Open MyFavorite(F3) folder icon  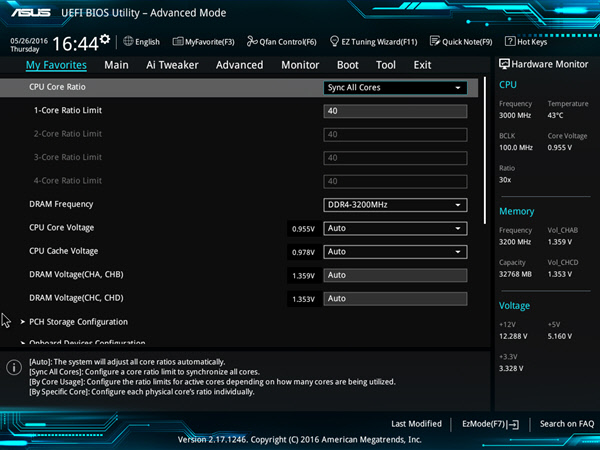pyautogui.click(x=178, y=41)
